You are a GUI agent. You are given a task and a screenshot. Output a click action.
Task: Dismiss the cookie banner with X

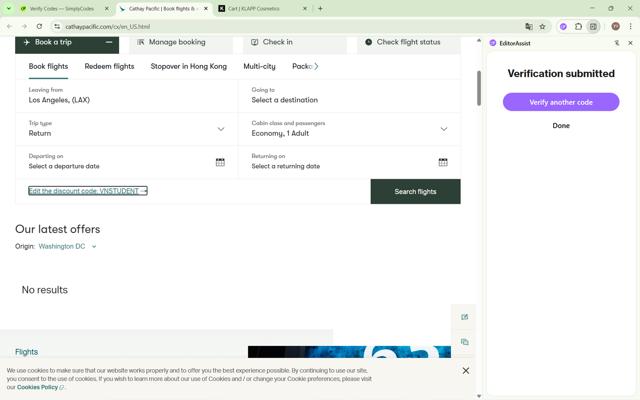tap(466, 371)
